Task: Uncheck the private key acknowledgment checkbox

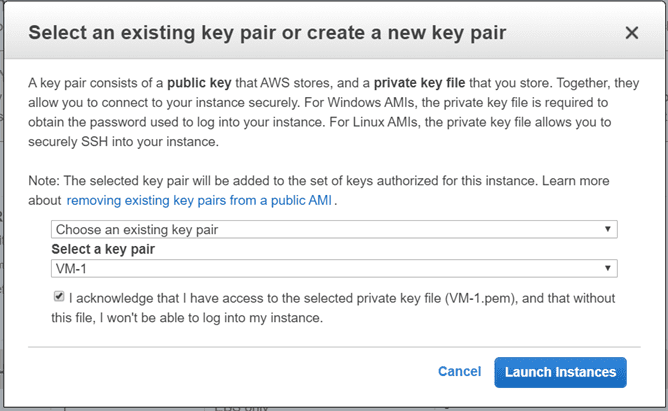Action: 59,297
